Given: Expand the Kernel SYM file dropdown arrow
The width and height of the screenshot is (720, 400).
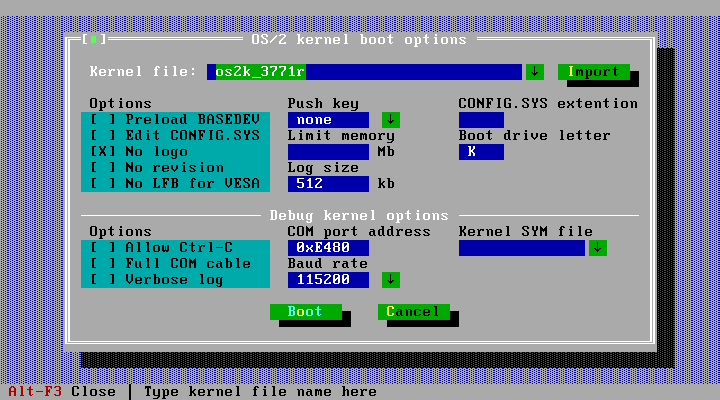Looking at the screenshot, I should click(598, 248).
